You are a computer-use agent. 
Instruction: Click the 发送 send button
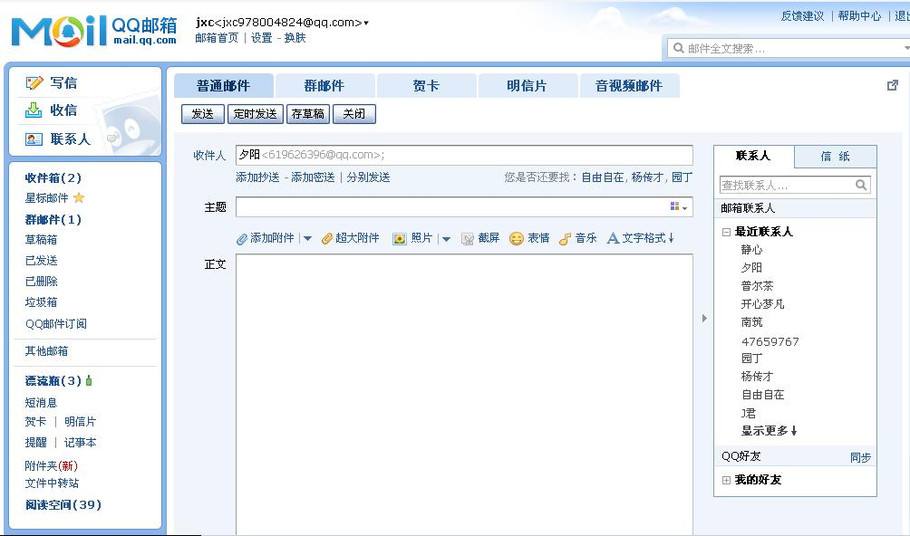pos(203,114)
